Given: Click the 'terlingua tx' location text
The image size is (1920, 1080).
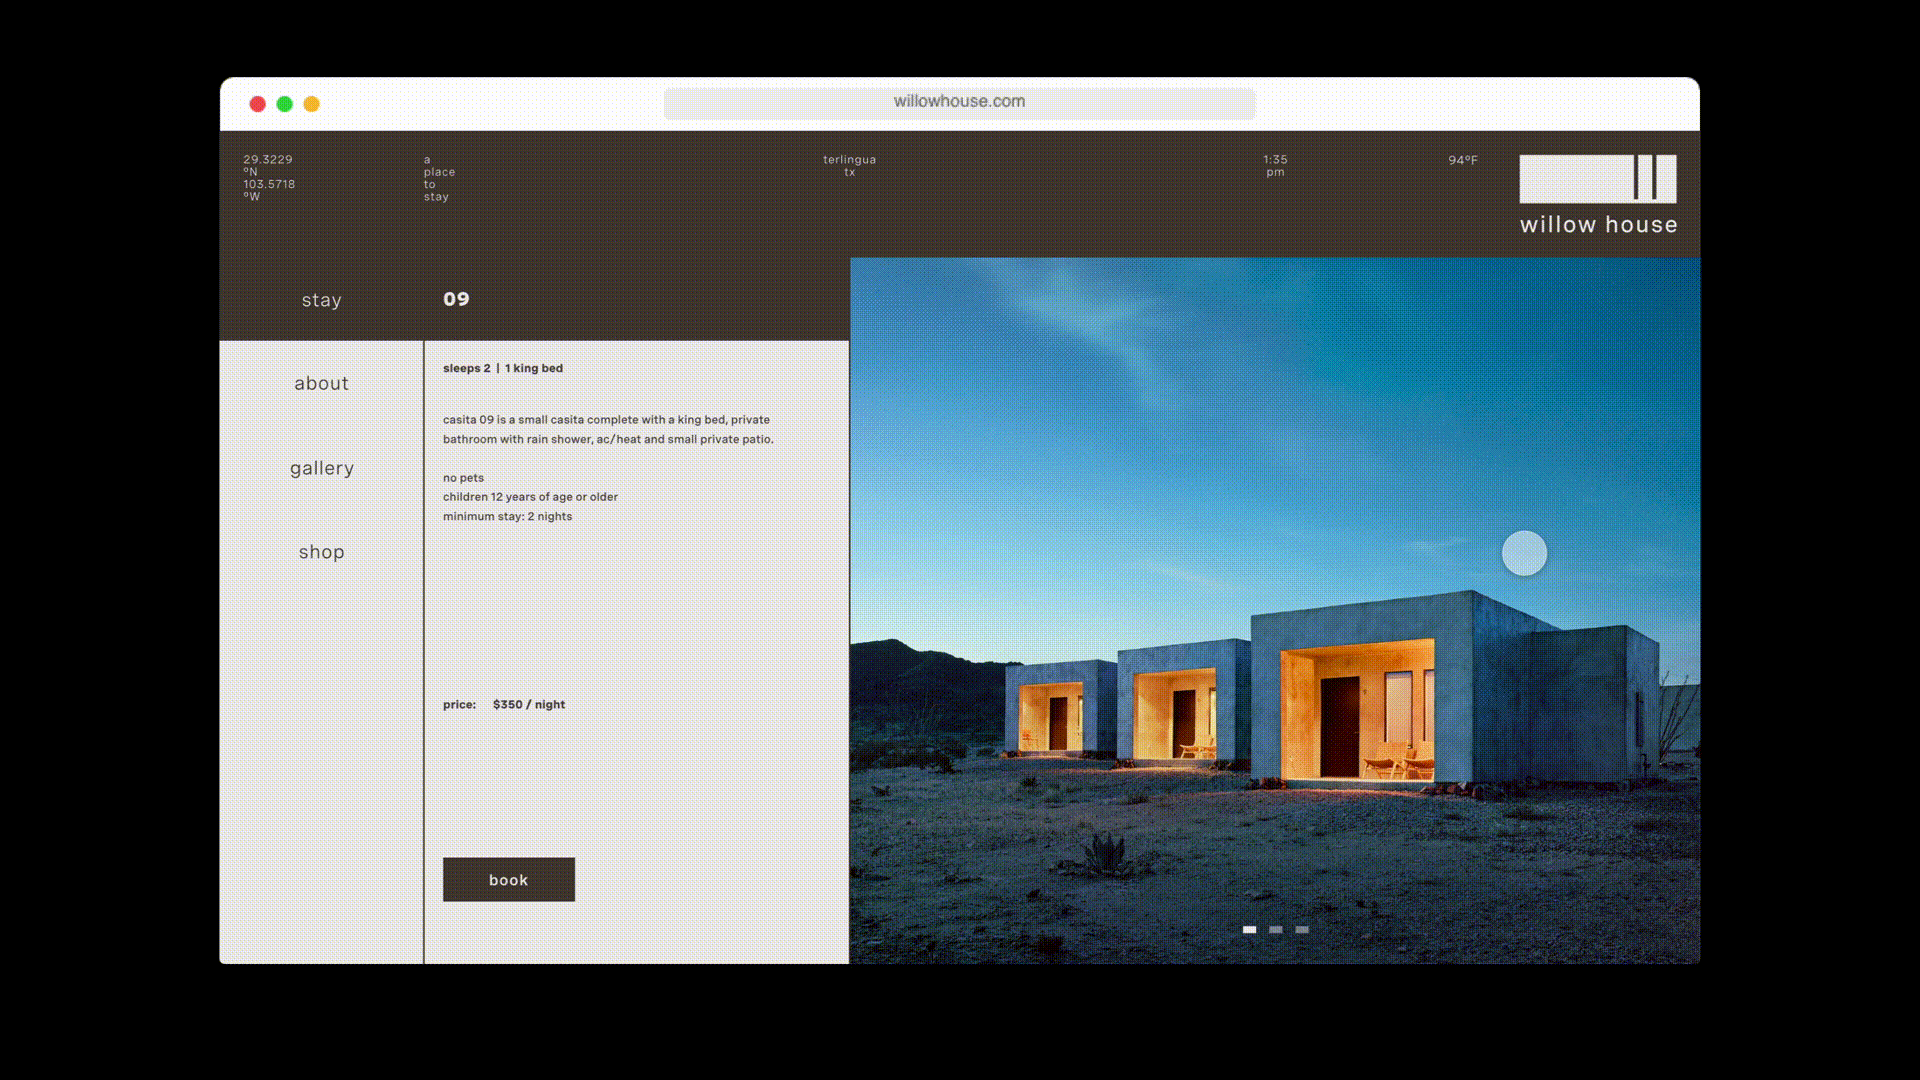Looking at the screenshot, I should coord(849,166).
